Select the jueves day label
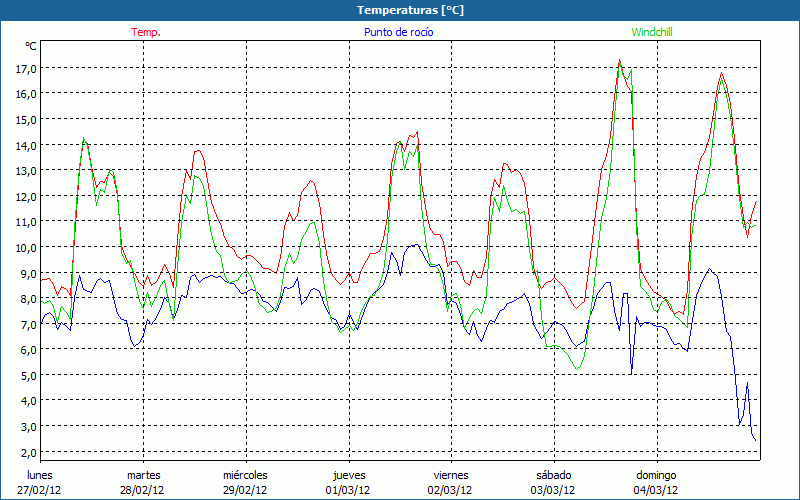The image size is (800, 500). (349, 475)
